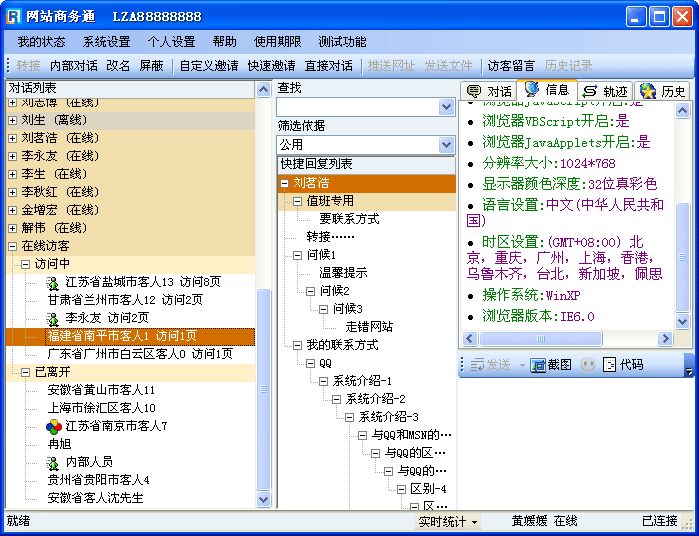Collapse the 在线访客 node

12,246
